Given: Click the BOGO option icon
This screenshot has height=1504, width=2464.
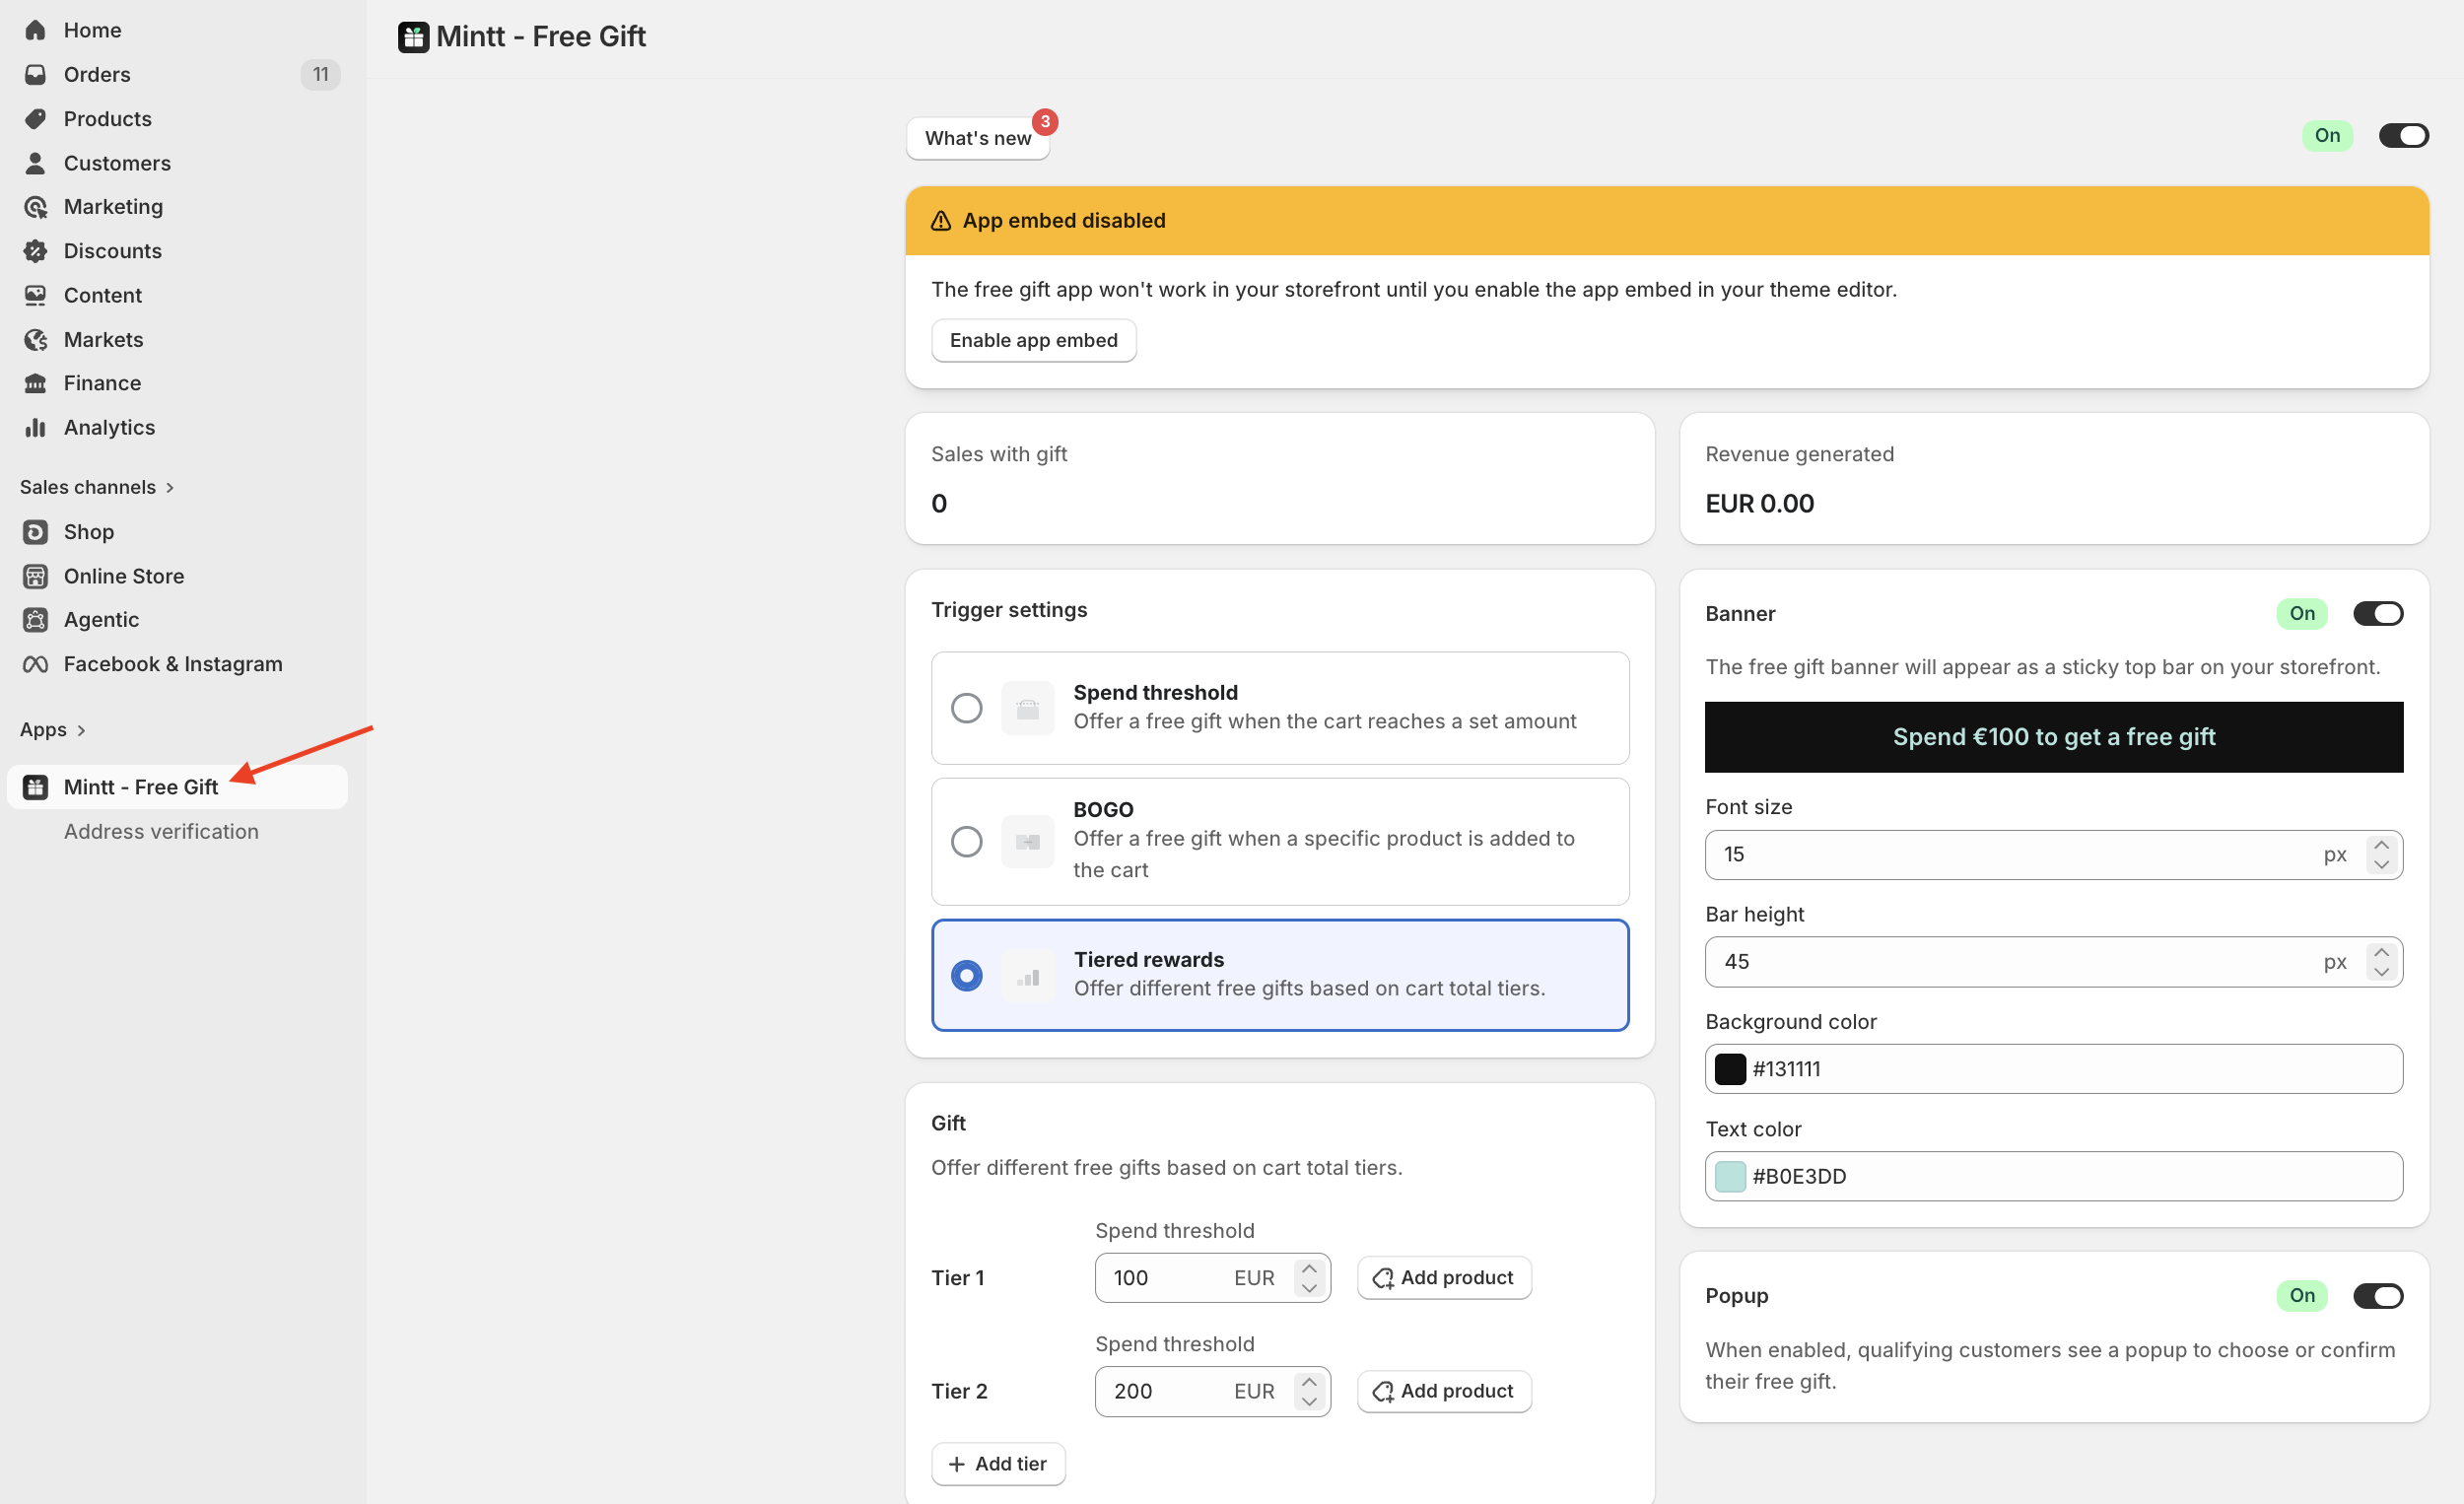Looking at the screenshot, I should 1027,842.
